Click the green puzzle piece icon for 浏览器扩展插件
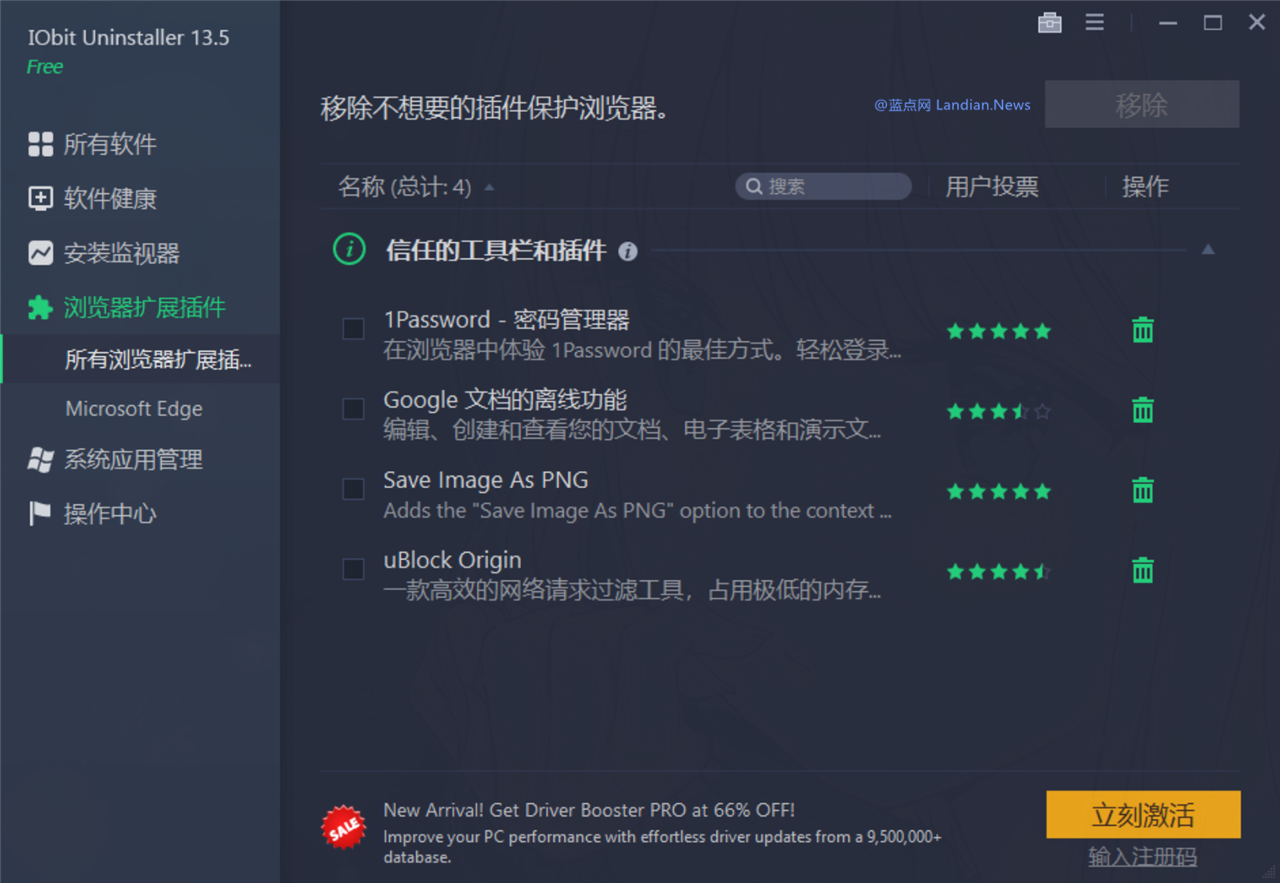 pyautogui.click(x=40, y=307)
